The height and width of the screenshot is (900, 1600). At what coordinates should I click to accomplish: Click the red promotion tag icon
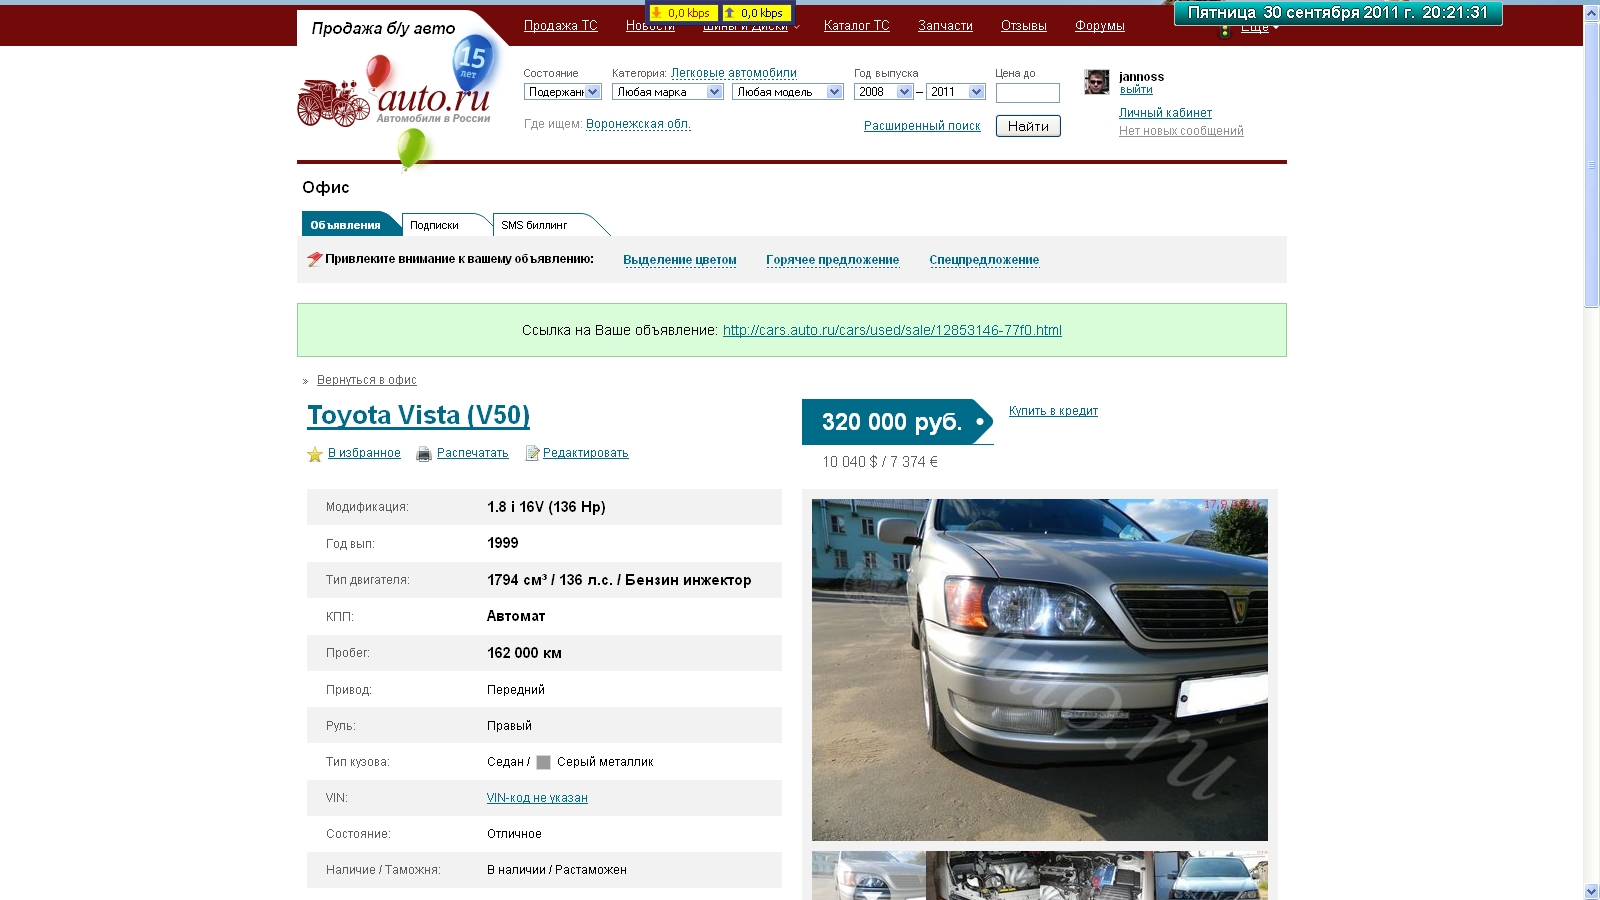[314, 260]
